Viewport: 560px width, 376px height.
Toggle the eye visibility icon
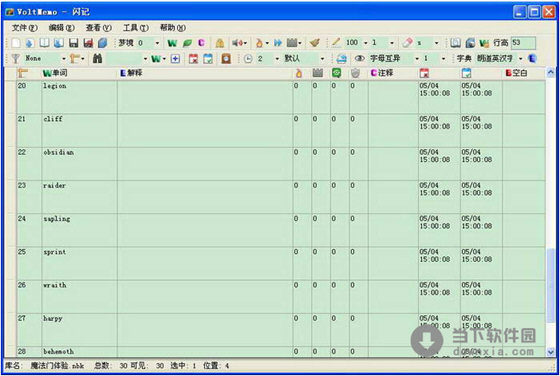point(359,59)
